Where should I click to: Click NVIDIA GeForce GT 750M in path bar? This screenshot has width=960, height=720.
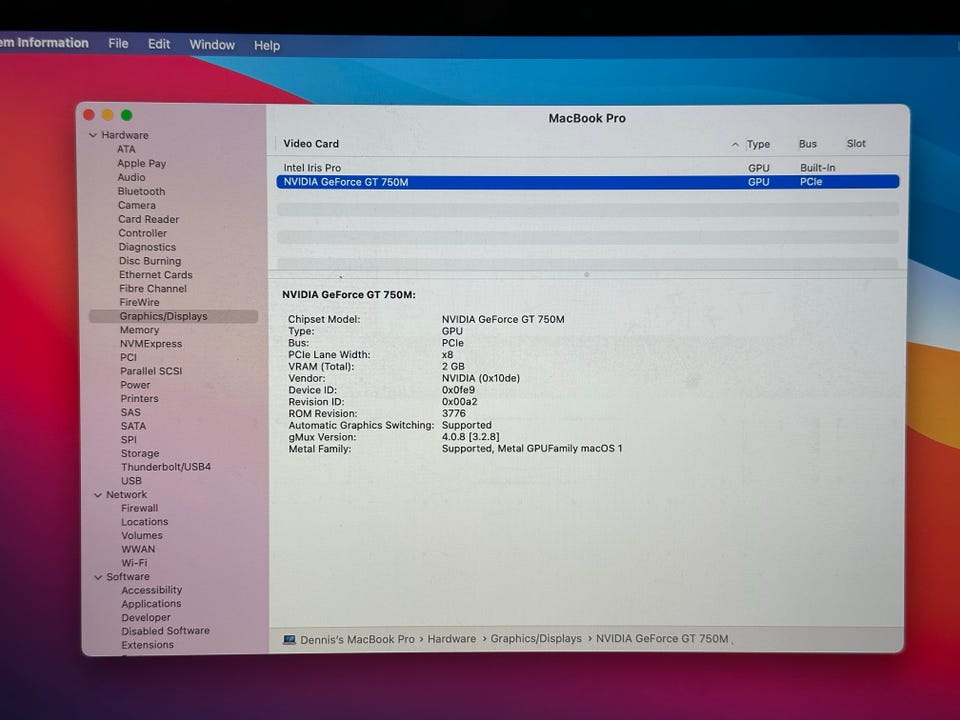click(662, 639)
